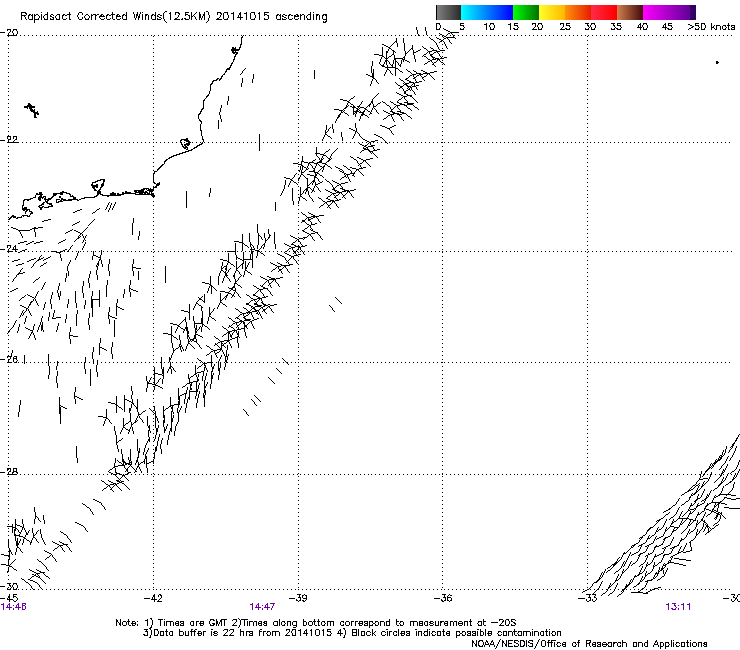
Task: Click the -22 latitude axis label
Action: 9,139
